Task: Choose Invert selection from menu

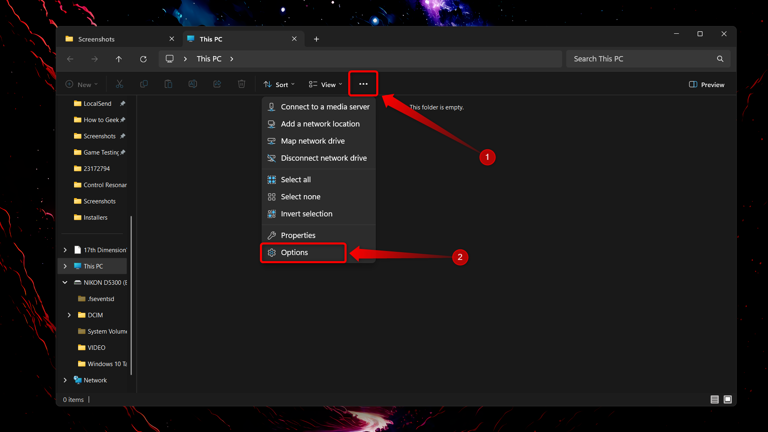Action: tap(319, 214)
